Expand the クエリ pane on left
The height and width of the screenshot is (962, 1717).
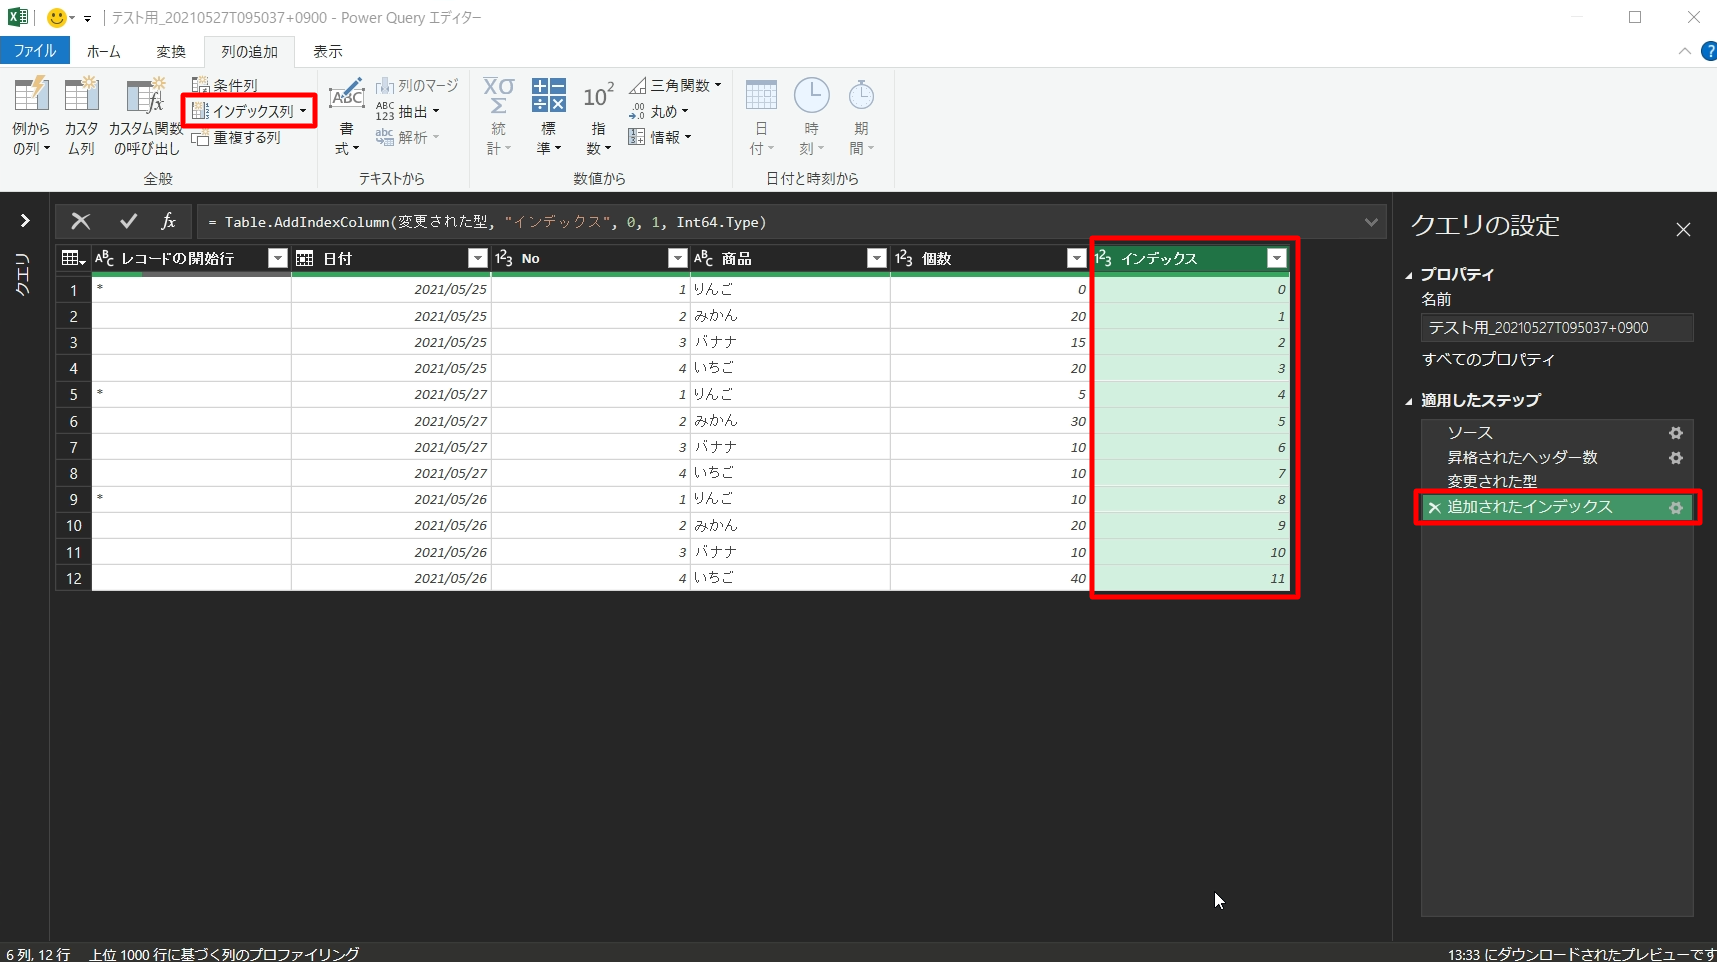pyautogui.click(x=25, y=221)
